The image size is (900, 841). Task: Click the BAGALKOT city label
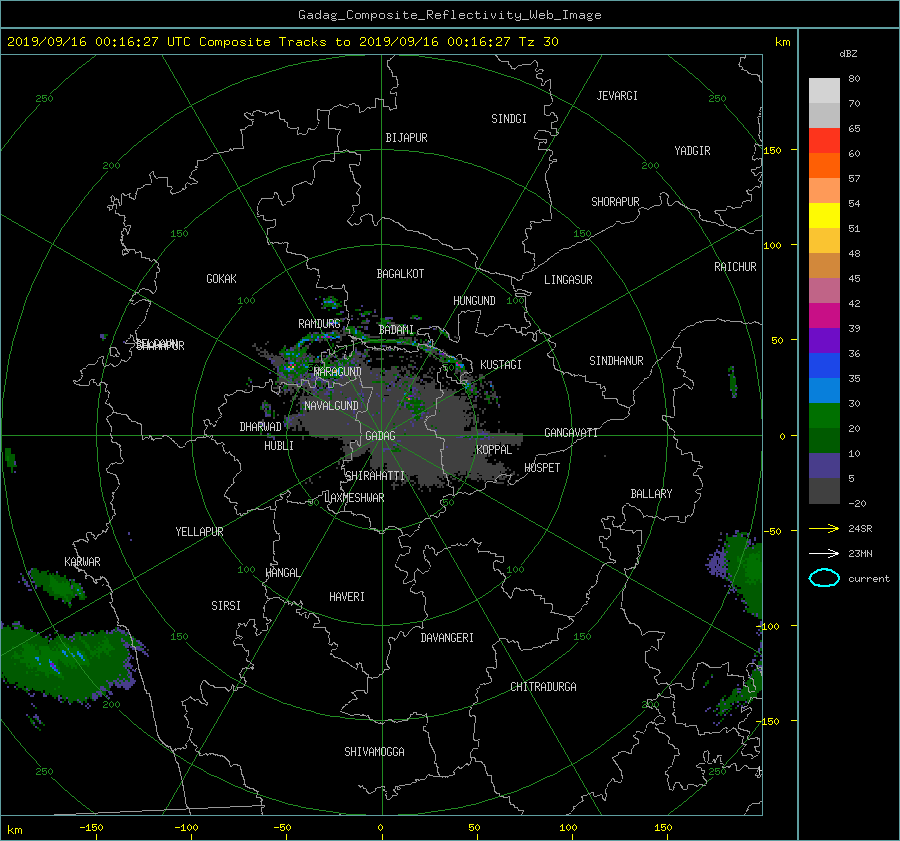[400, 274]
